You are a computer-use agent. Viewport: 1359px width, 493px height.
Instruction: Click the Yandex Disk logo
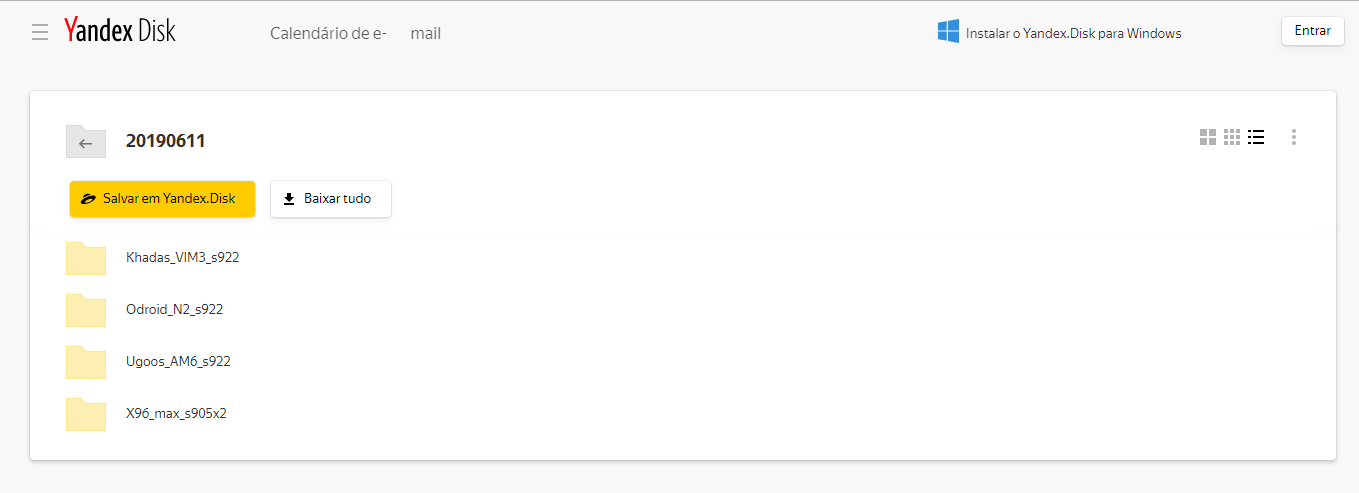[x=119, y=31]
